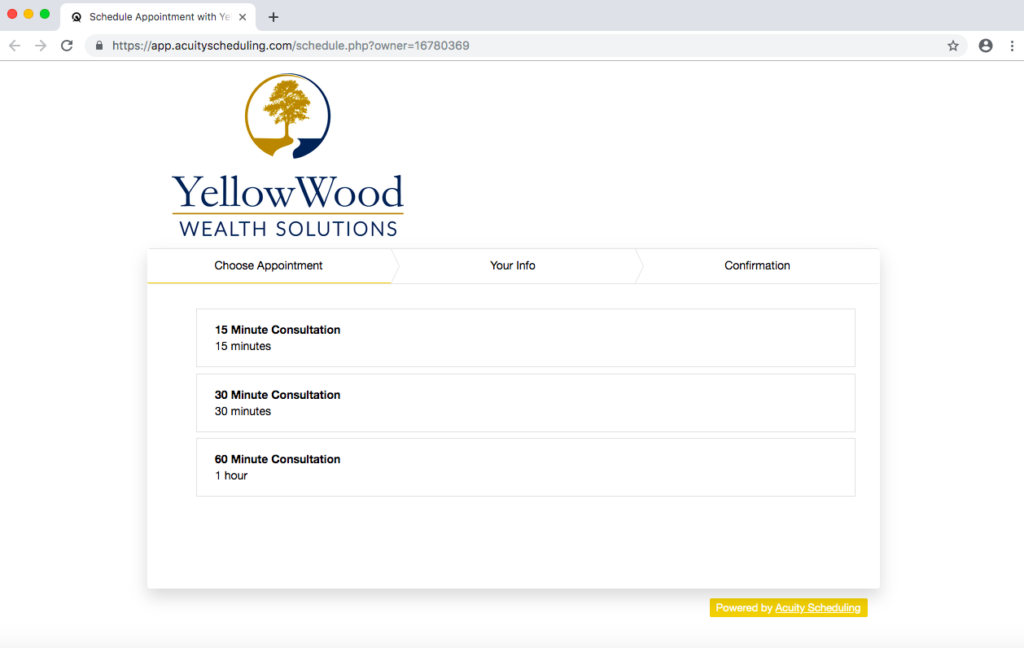Viewport: 1024px width, 648px height.
Task: View site info via the padlock icon
Action: coord(99,46)
